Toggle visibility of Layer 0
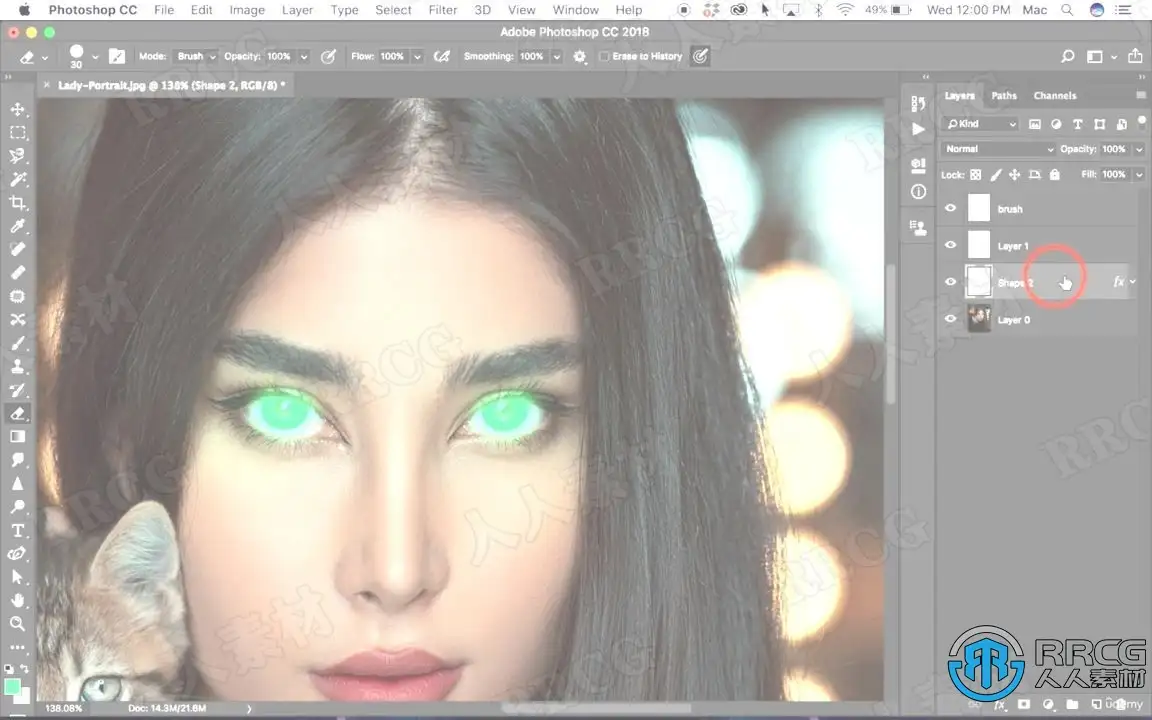This screenshot has width=1152, height=720. coord(950,320)
